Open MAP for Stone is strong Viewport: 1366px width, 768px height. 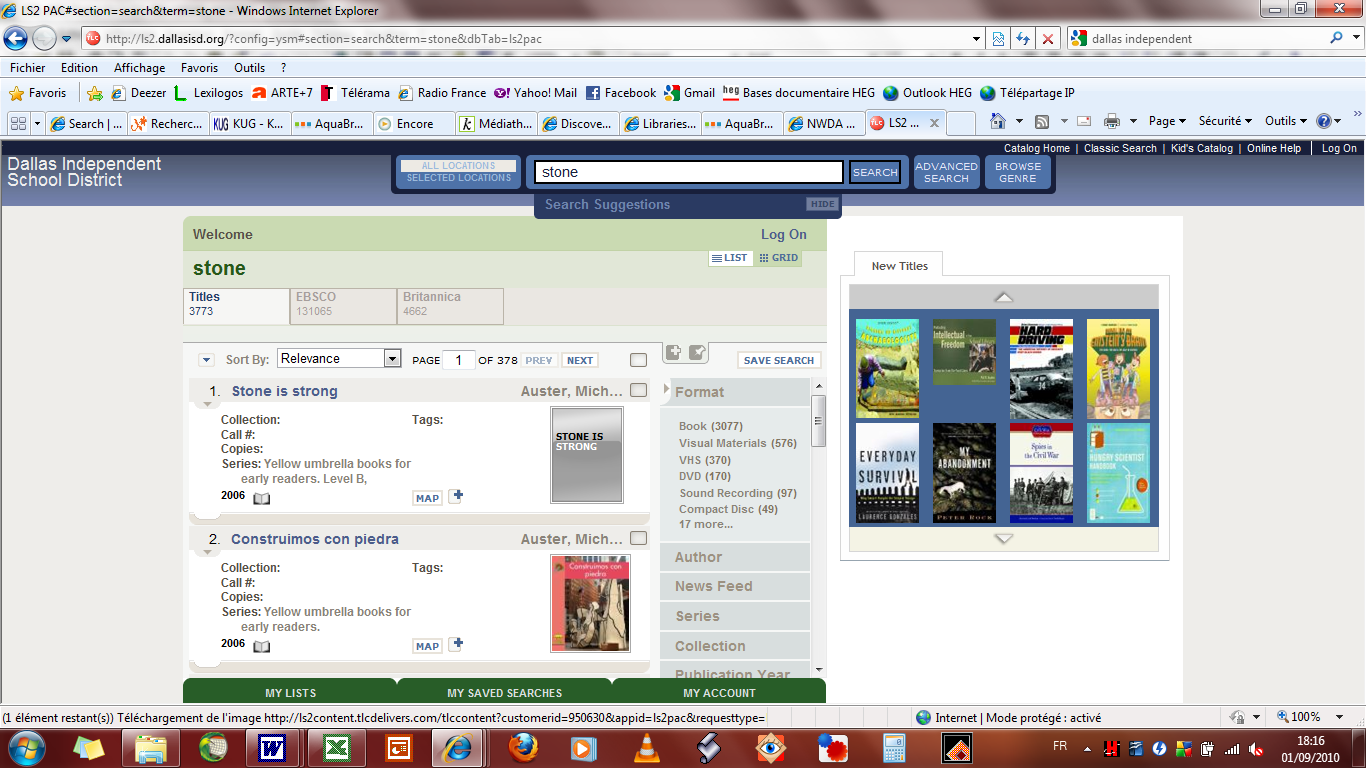tap(427, 498)
